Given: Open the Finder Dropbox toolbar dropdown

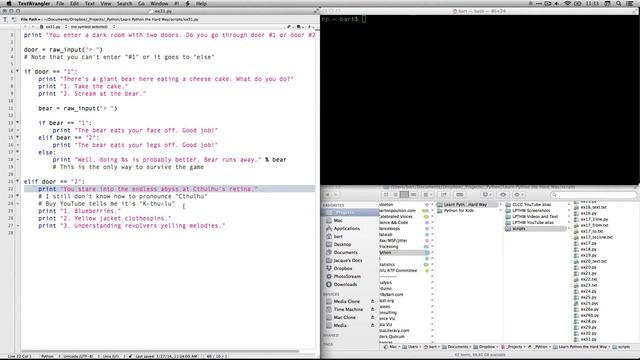Looking at the screenshot, I should pos(487,195).
